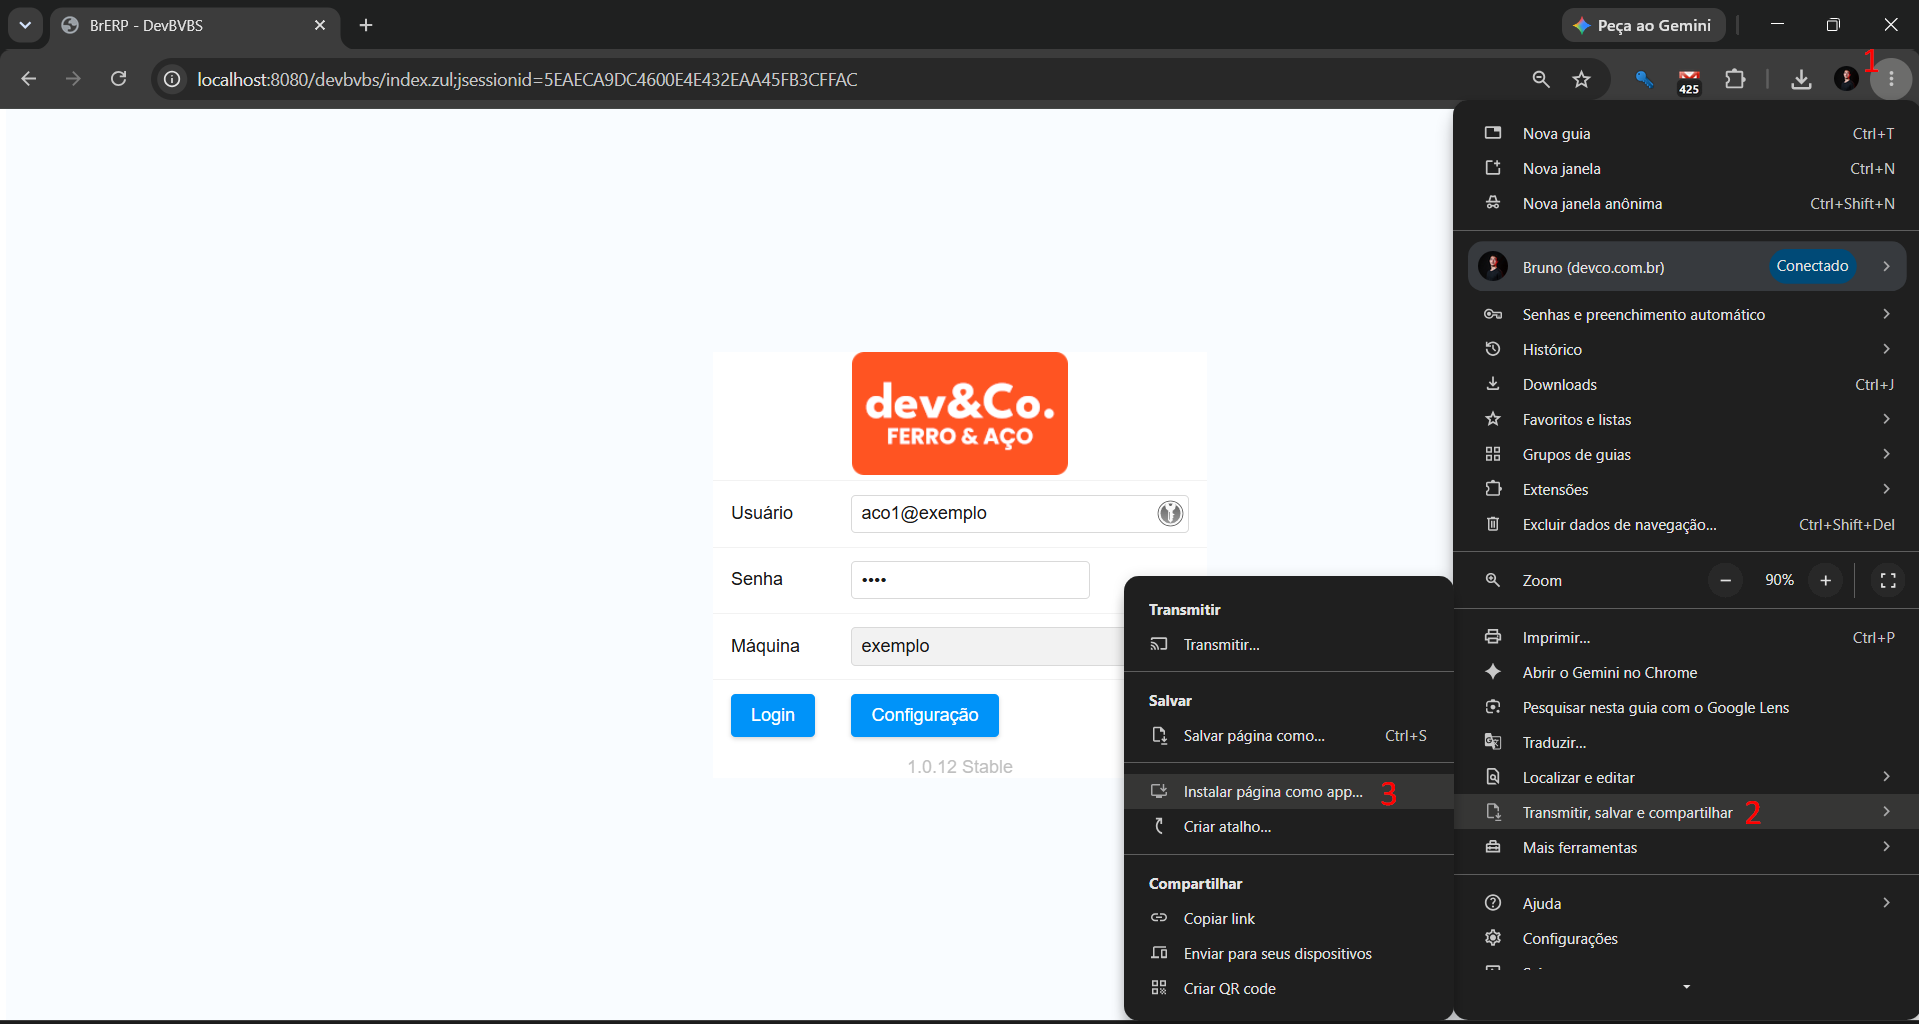Select Traduzir menu entry

[x=1688, y=743]
